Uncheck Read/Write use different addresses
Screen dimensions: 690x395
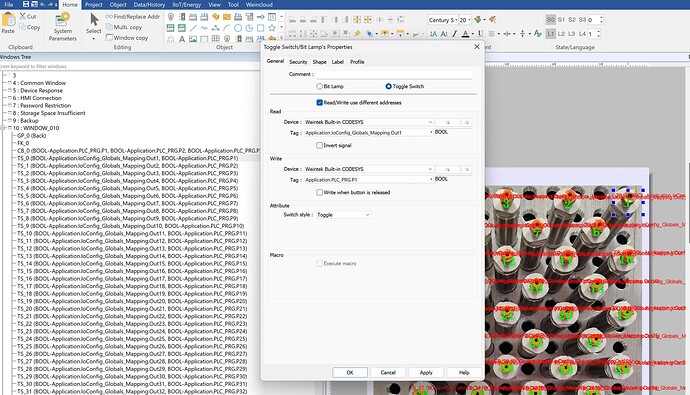tap(319, 102)
